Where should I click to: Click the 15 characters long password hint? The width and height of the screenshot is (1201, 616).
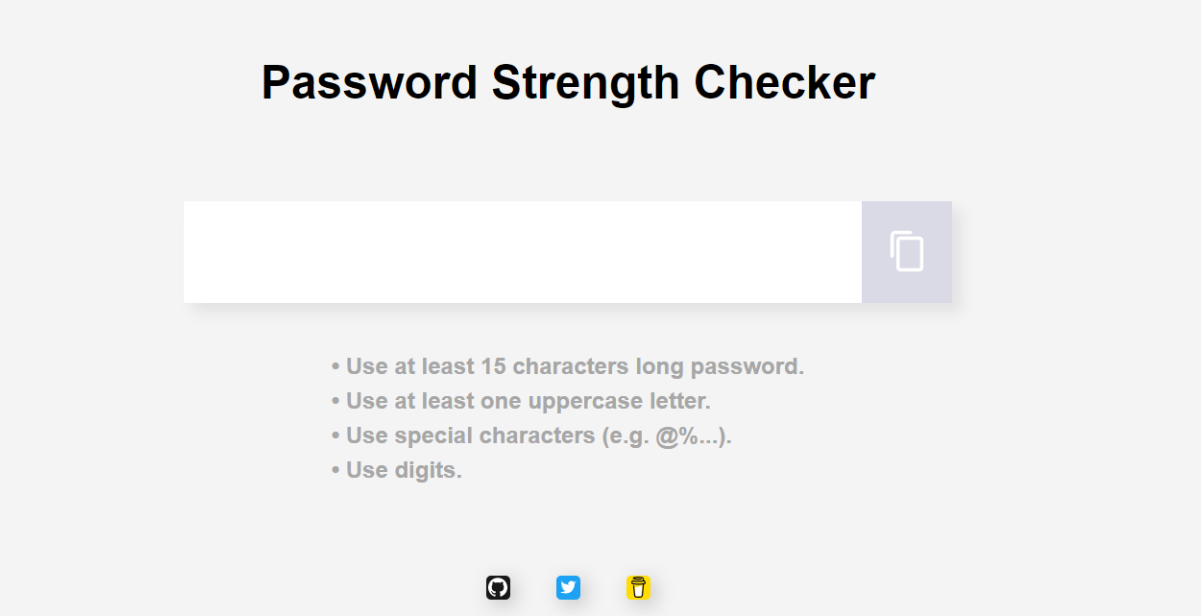567,366
